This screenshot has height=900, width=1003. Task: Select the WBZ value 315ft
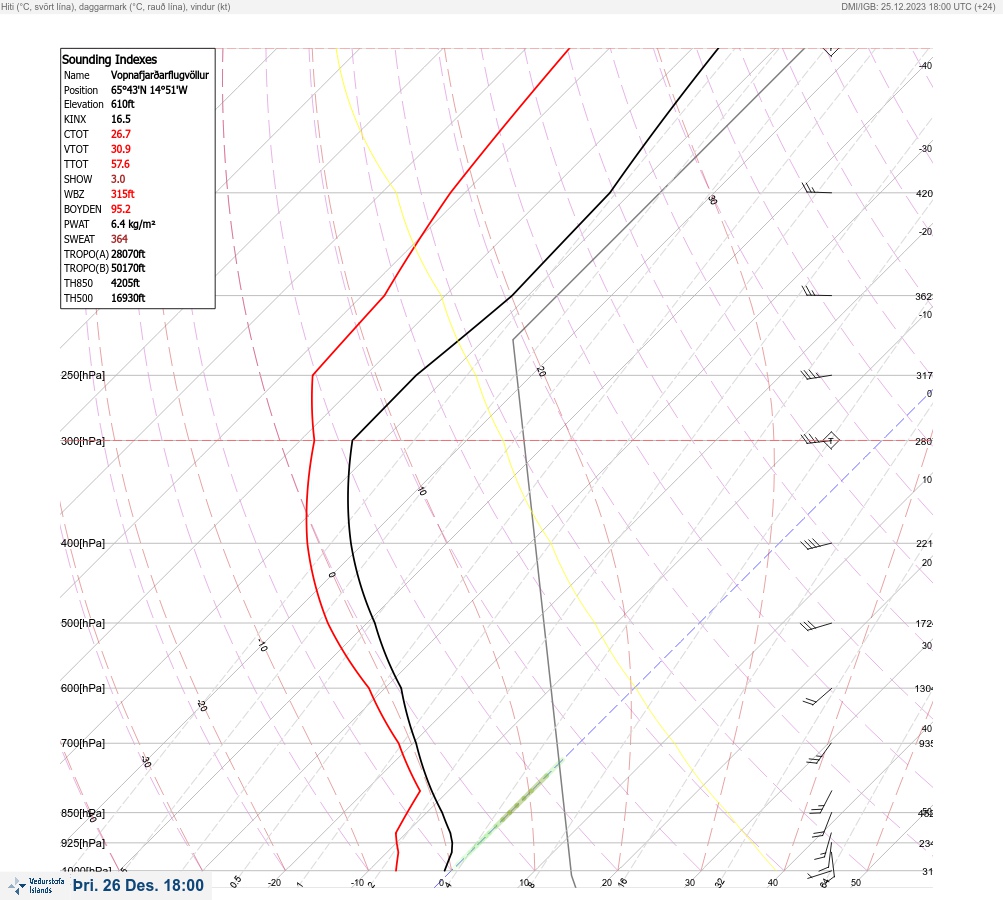click(x=123, y=194)
